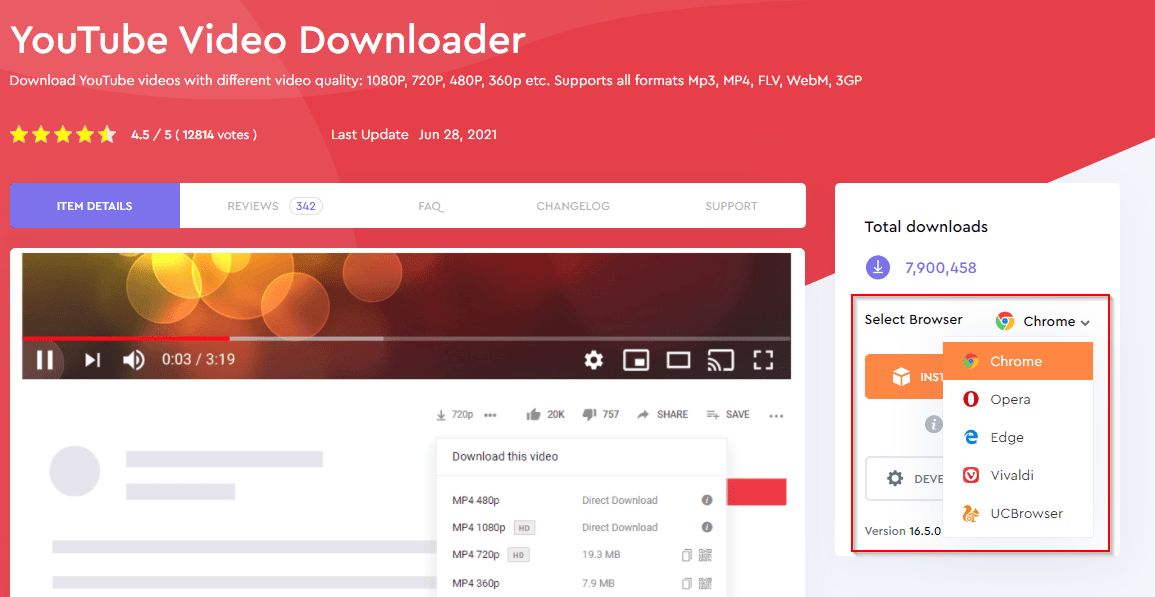Screen dimensions: 1155x597
Task: Dislike the video with thumbs down icon
Action: [x=589, y=414]
